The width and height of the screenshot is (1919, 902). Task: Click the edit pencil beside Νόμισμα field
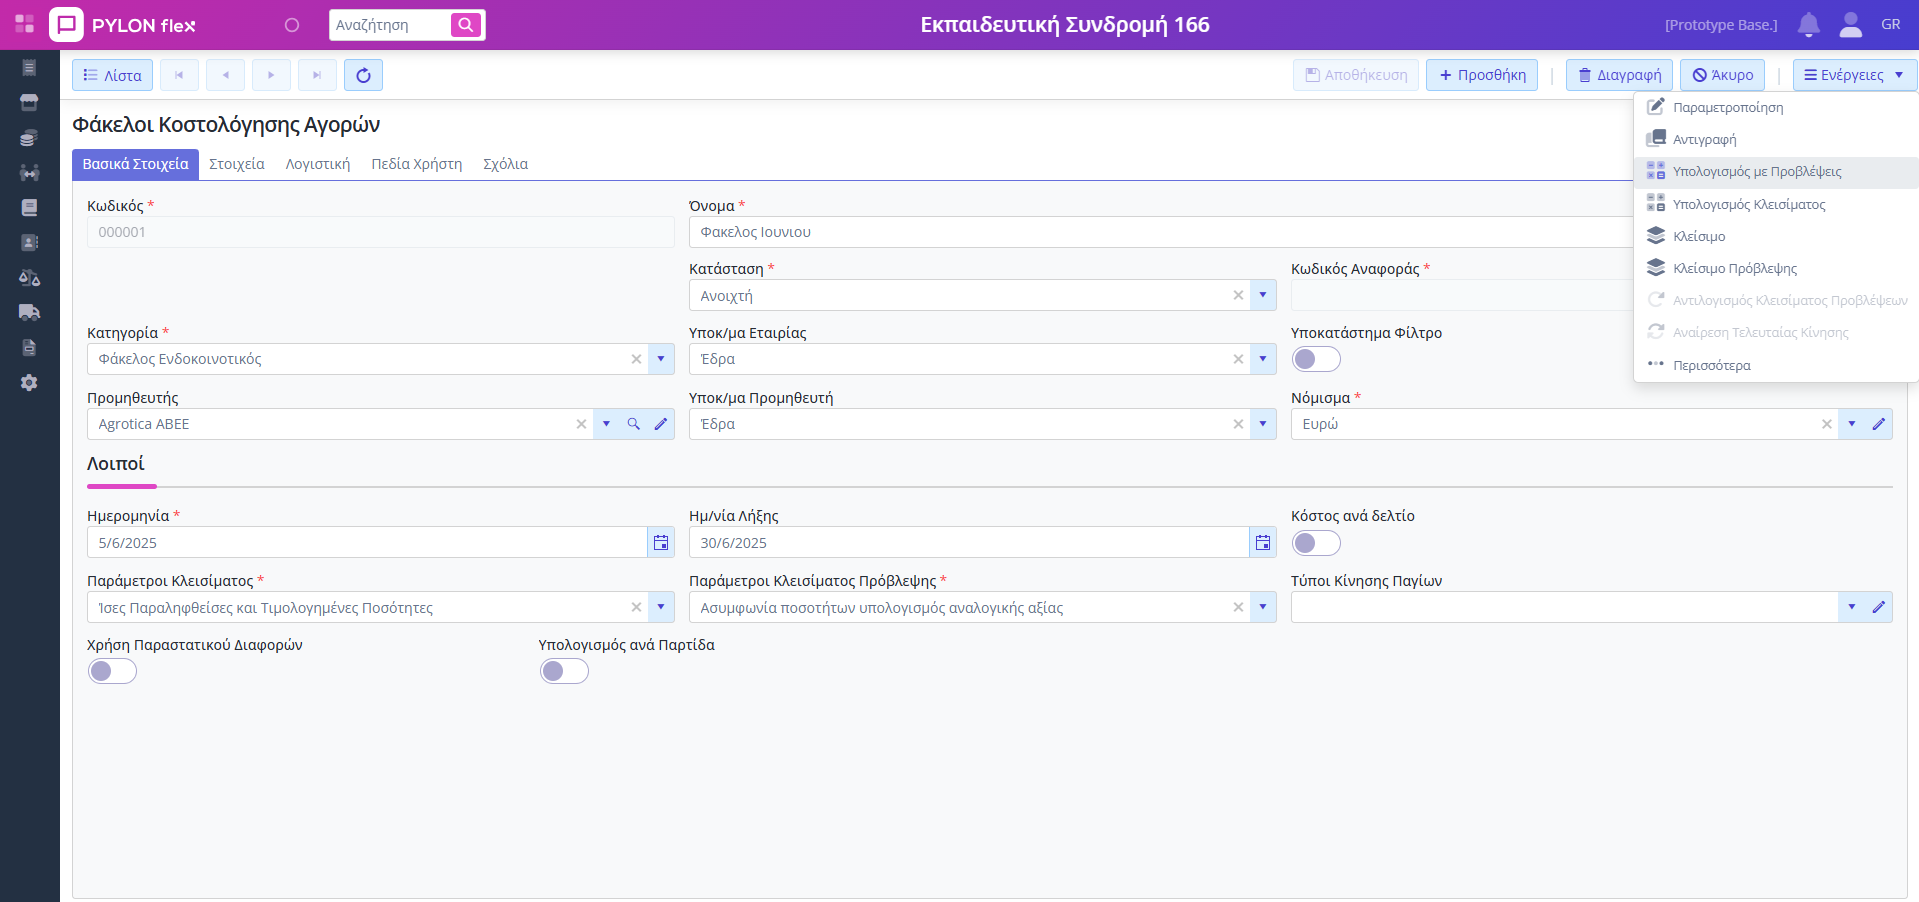point(1879,424)
